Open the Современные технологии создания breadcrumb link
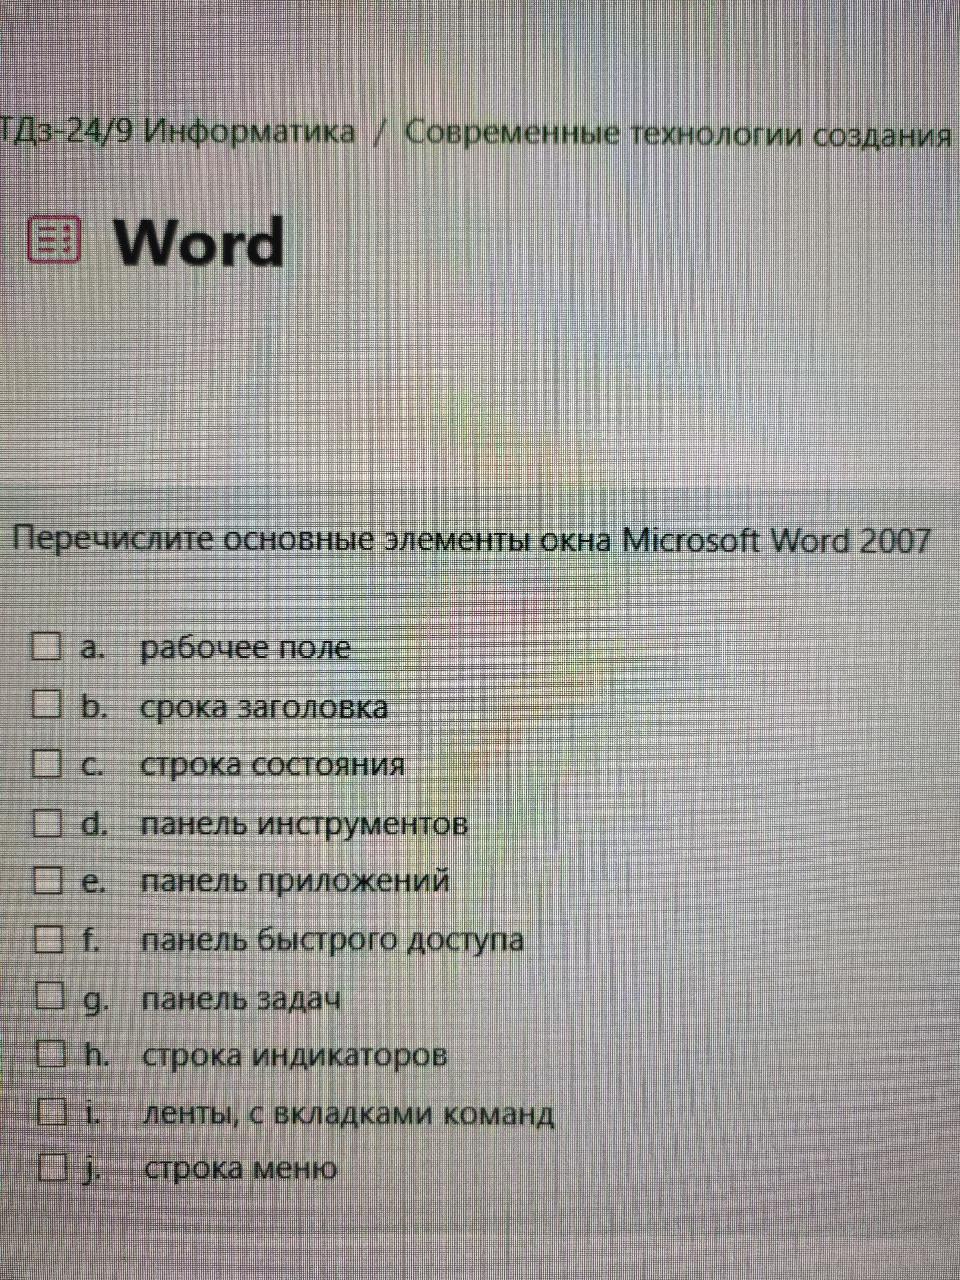Image resolution: width=960 pixels, height=1280 pixels. pyautogui.click(x=678, y=133)
